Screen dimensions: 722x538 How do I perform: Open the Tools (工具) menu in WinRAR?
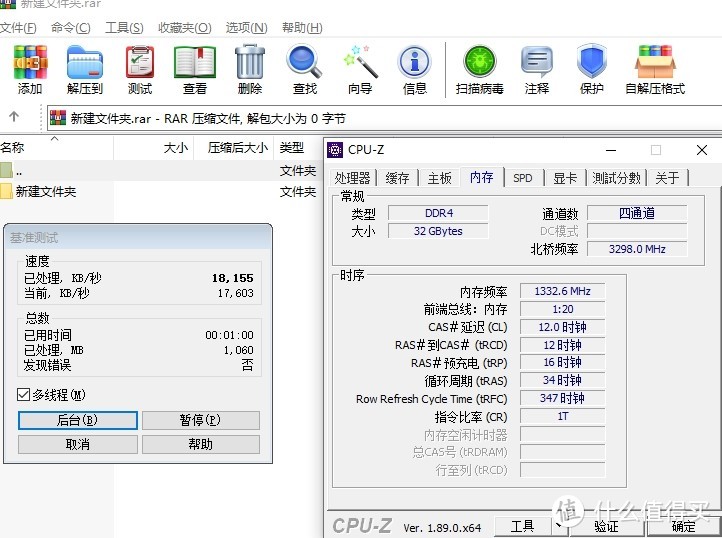(x=124, y=28)
